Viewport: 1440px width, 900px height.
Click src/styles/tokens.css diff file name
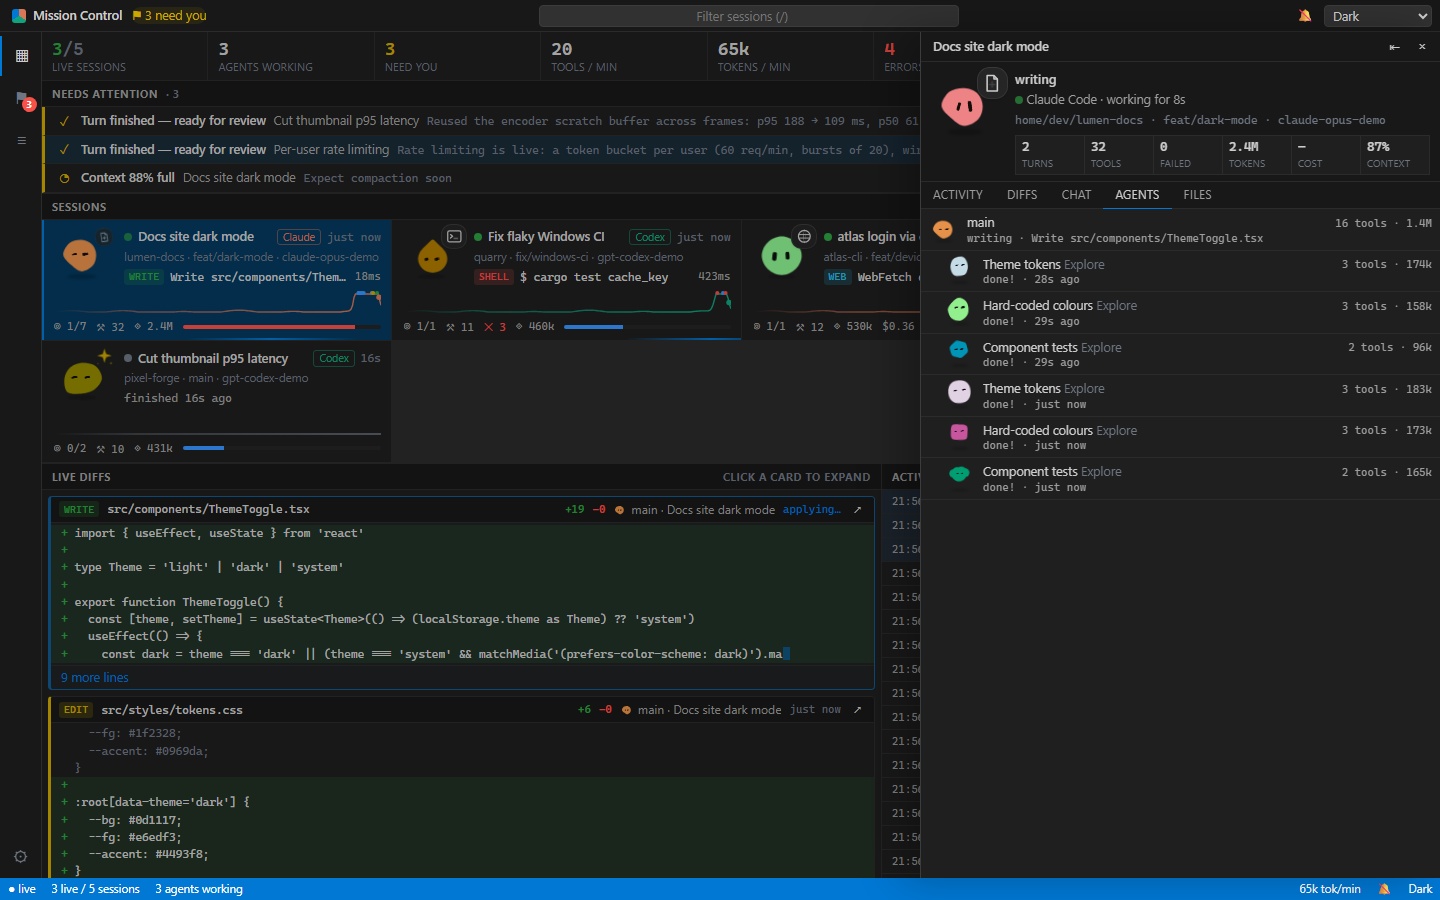(x=172, y=710)
